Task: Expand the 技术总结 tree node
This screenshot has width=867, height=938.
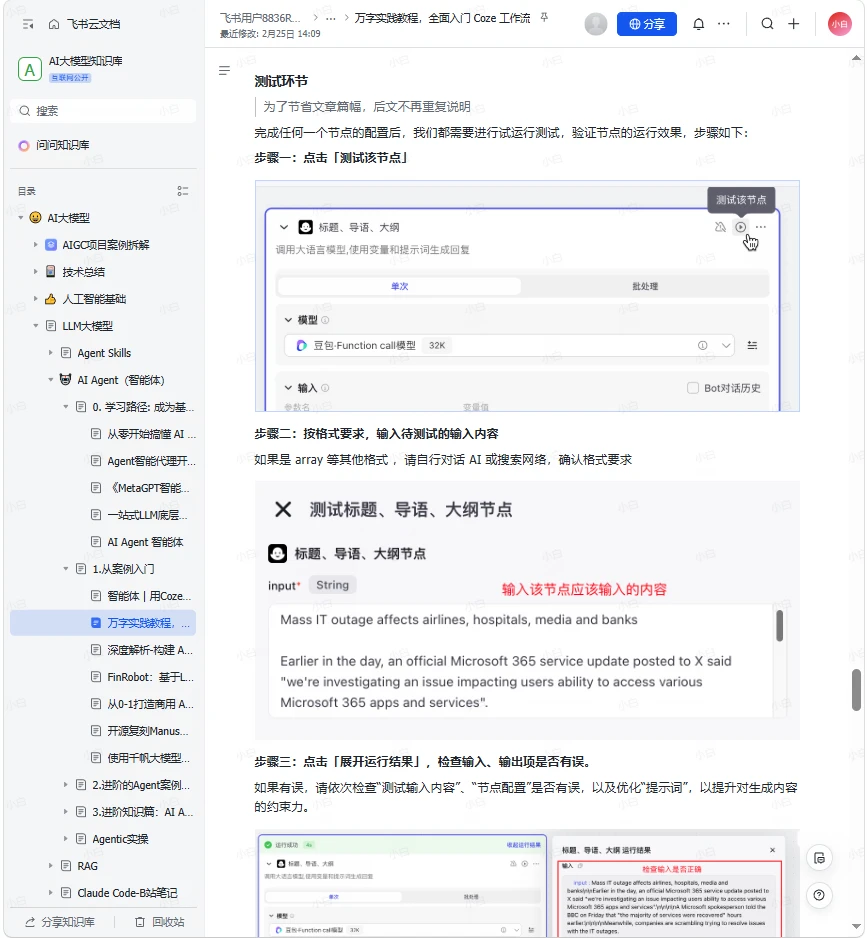Action: [36, 272]
